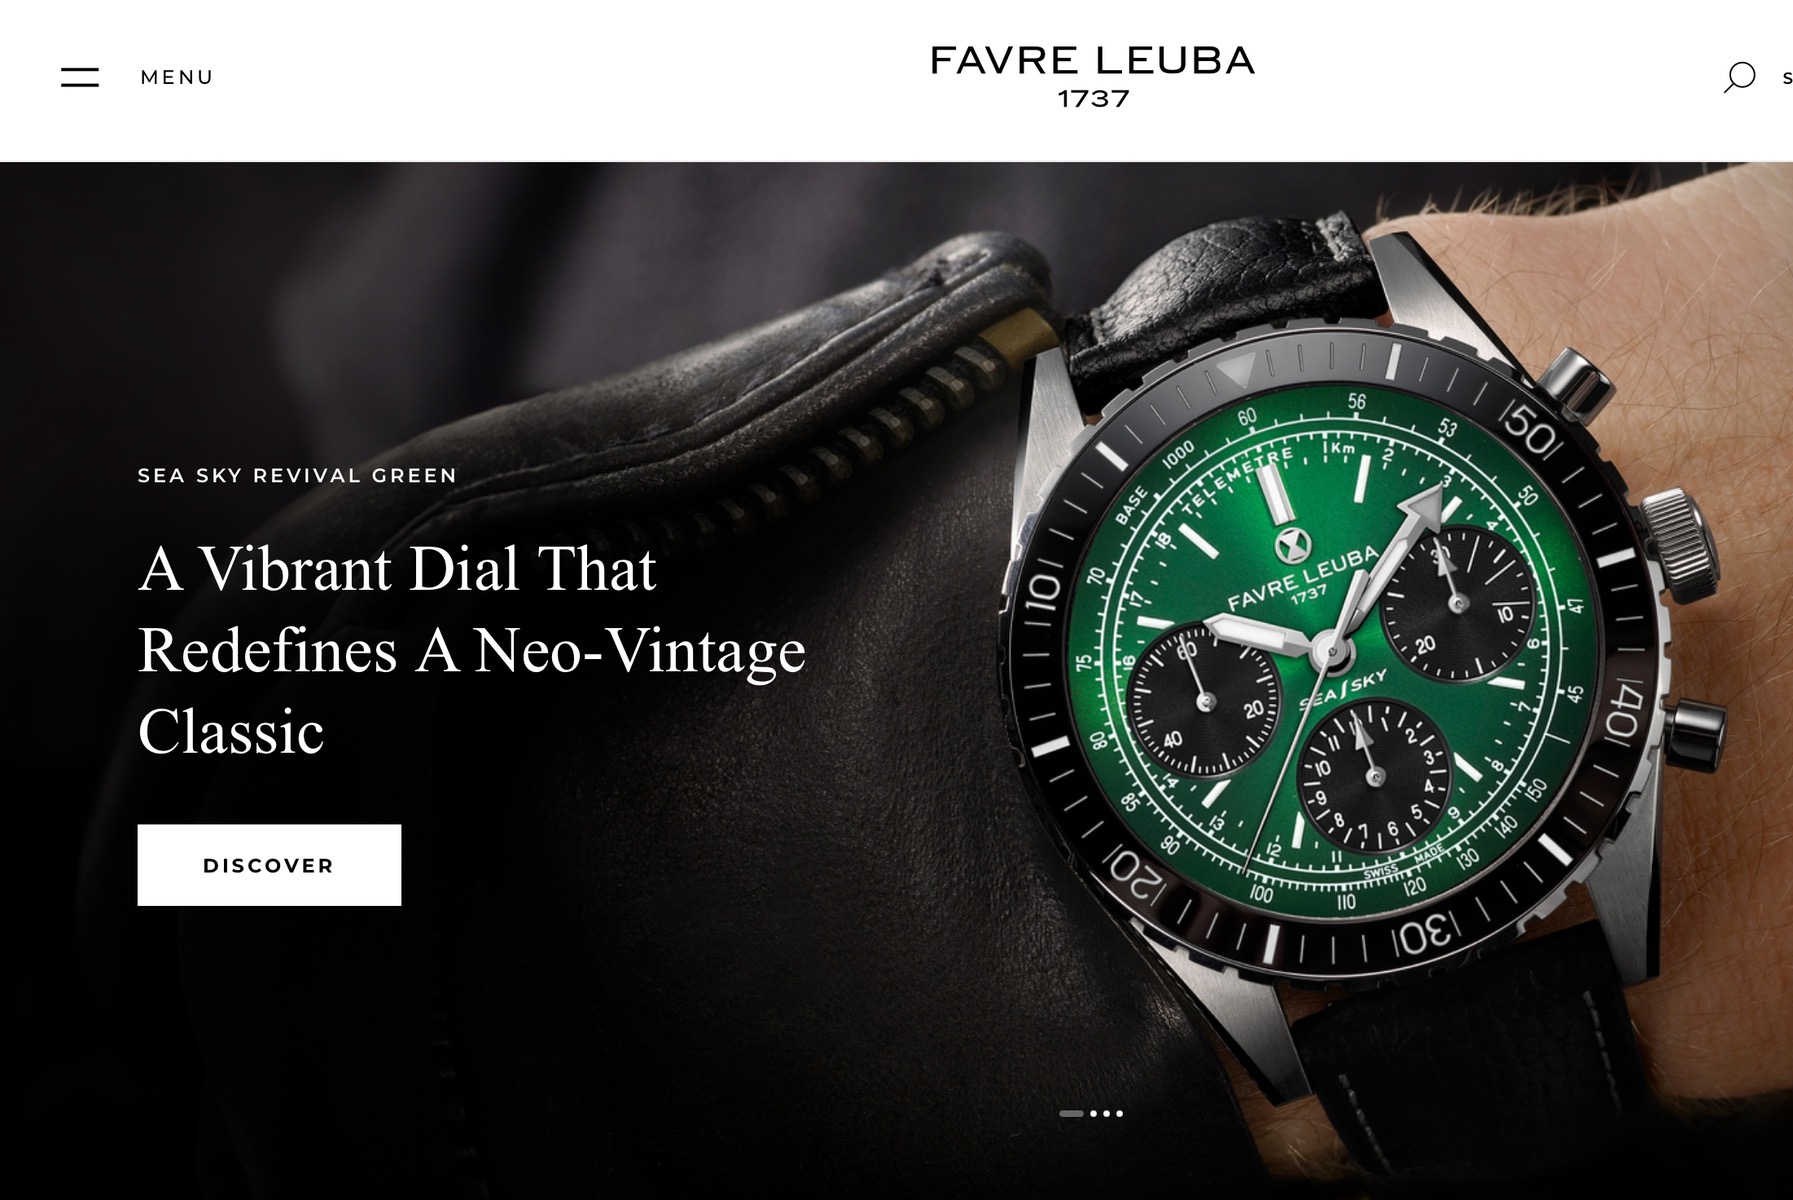Click the DISCOVER button
1793x1200 pixels.
pyautogui.click(x=269, y=865)
